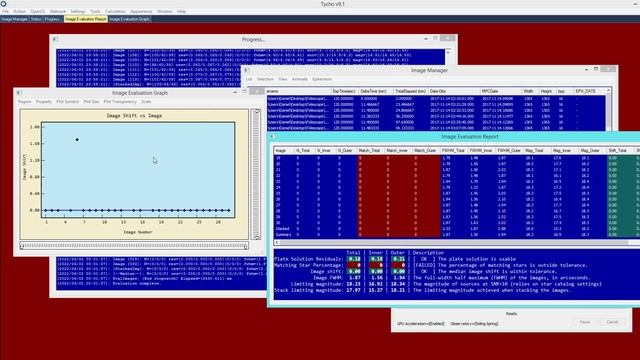Viewport: 640px width, 360px height.
Task: Click the Observatory status text
Action: point(474,324)
